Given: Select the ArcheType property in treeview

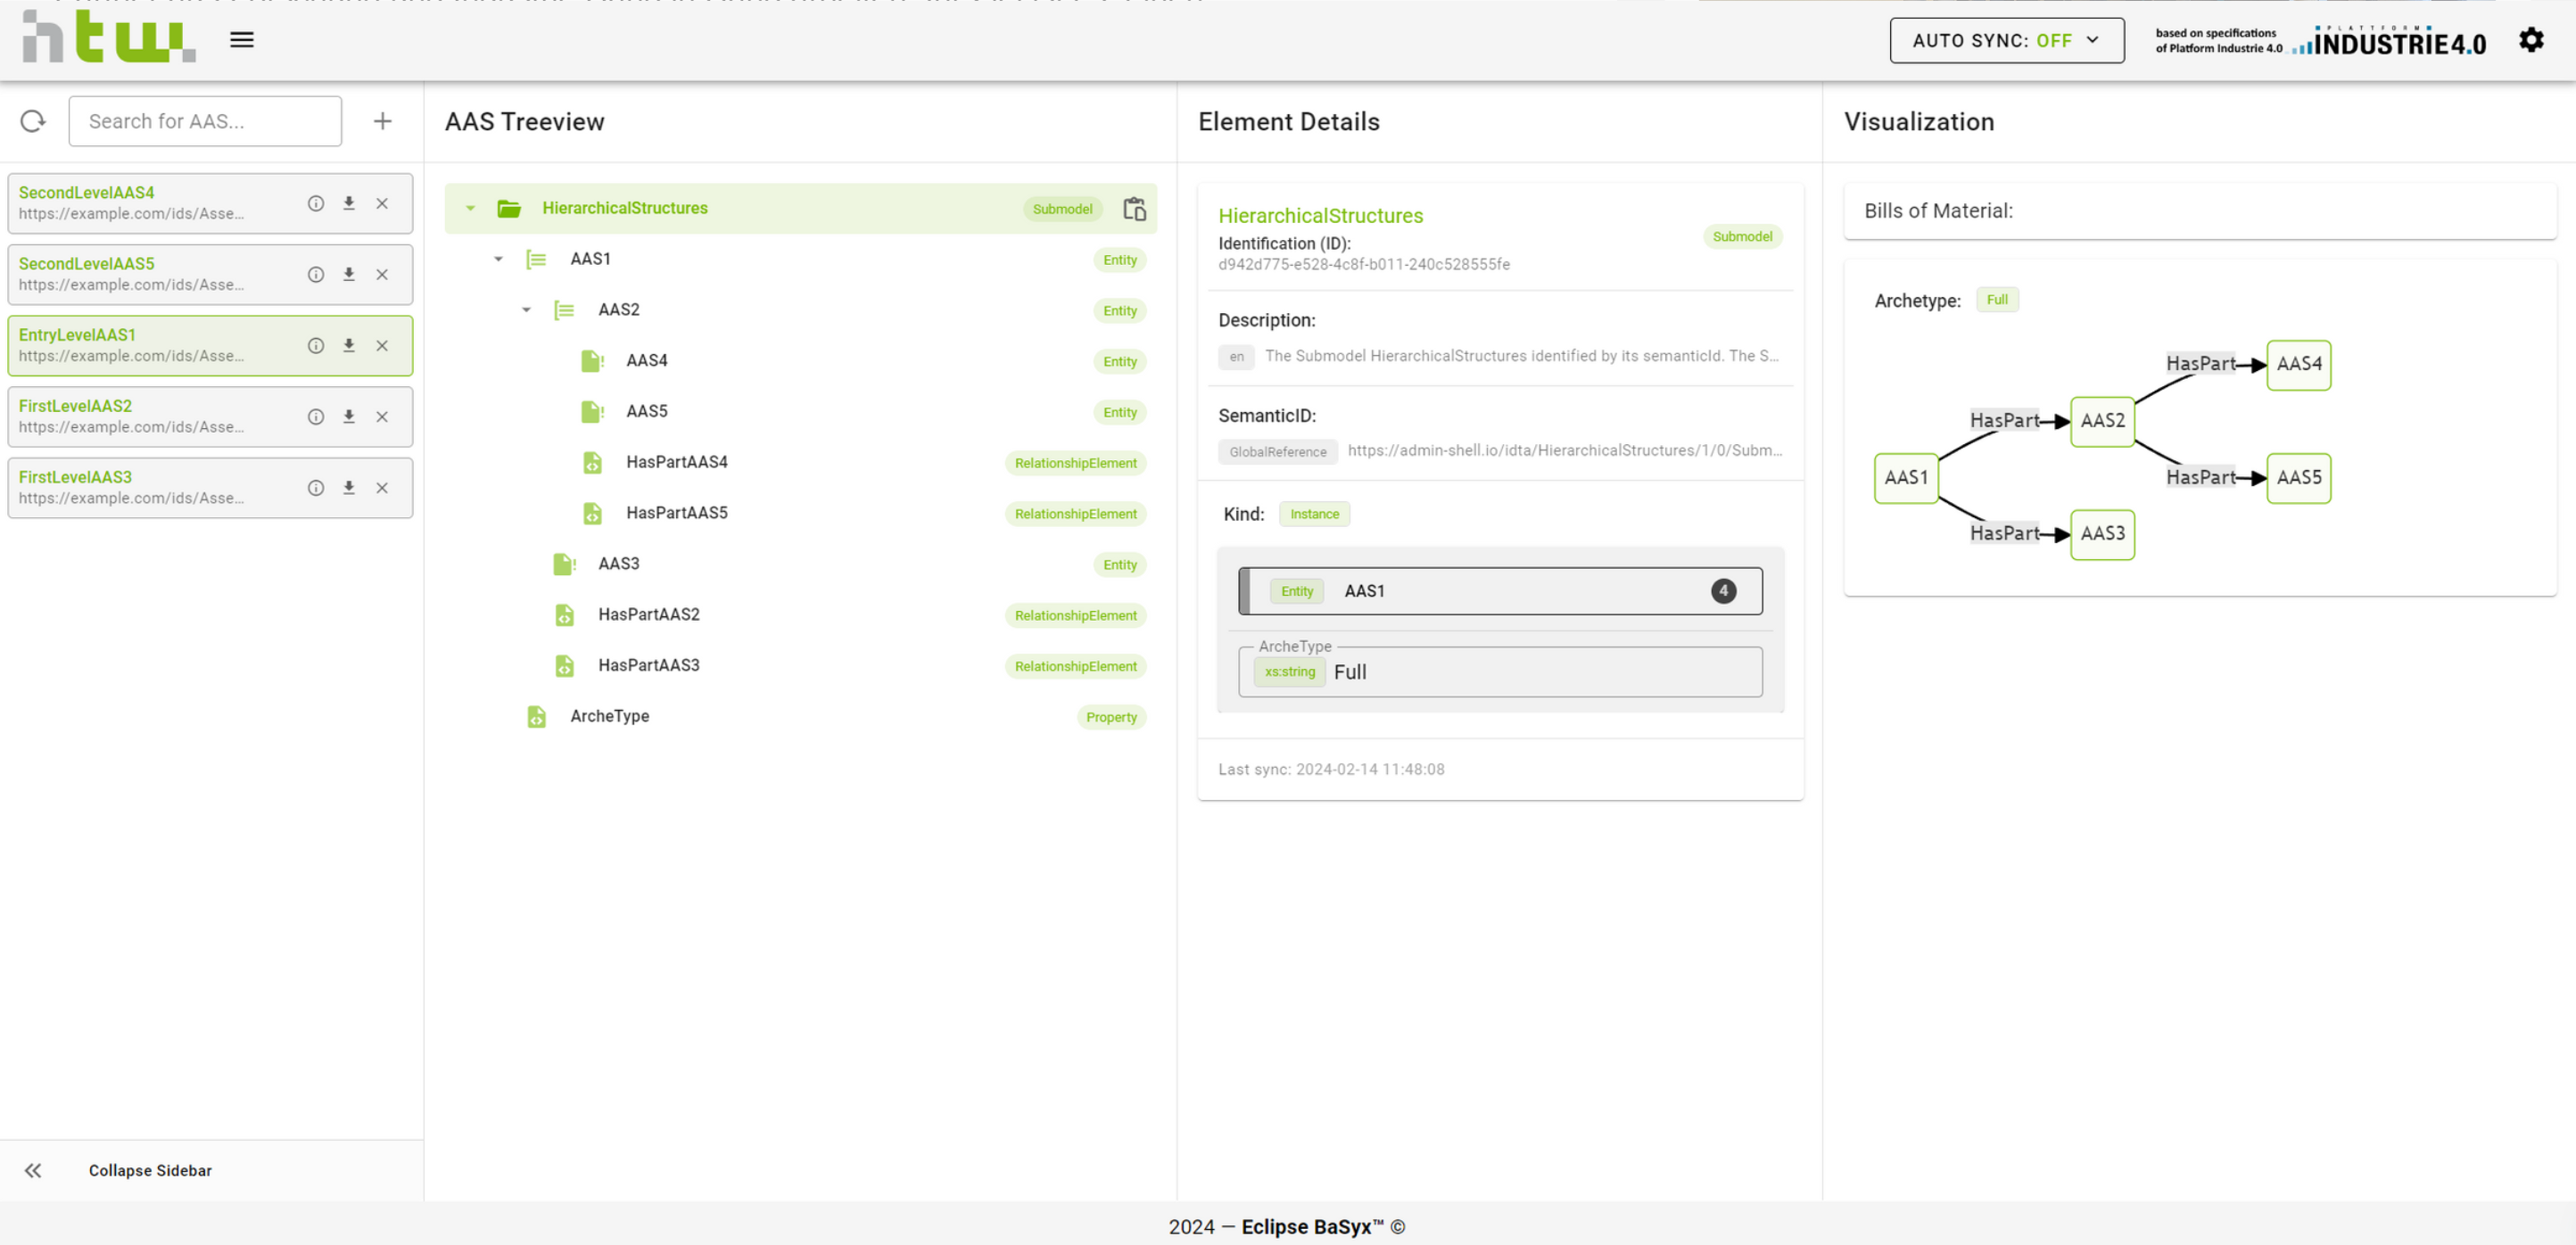Looking at the screenshot, I should pos(609,716).
